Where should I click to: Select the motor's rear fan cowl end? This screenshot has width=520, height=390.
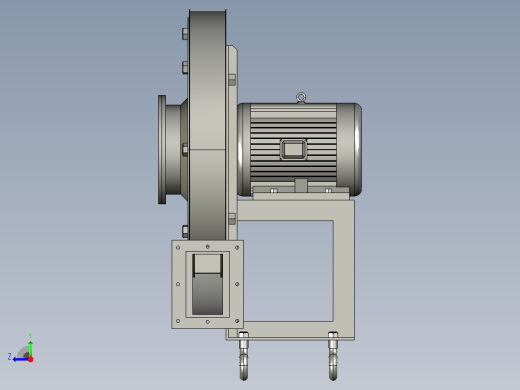point(349,149)
